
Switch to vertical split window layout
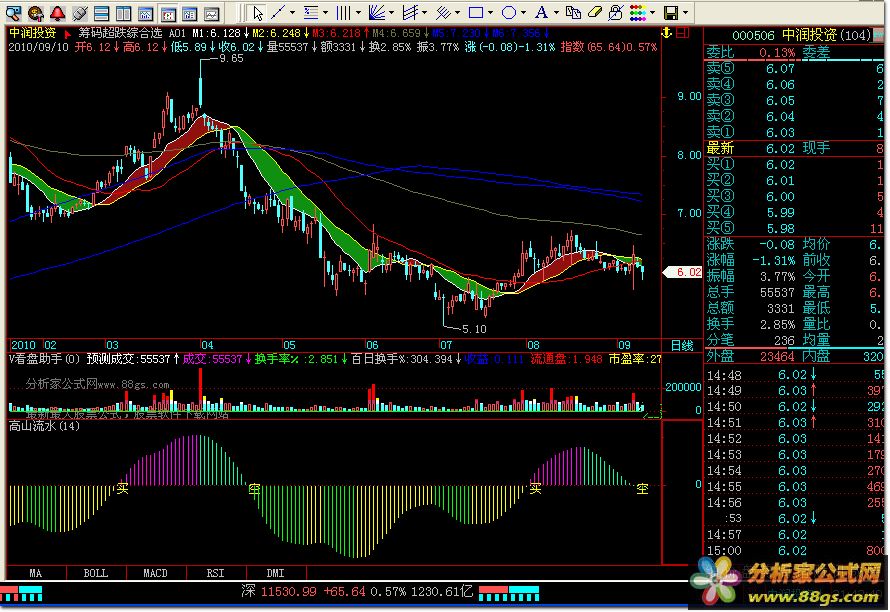pyautogui.click(x=124, y=12)
